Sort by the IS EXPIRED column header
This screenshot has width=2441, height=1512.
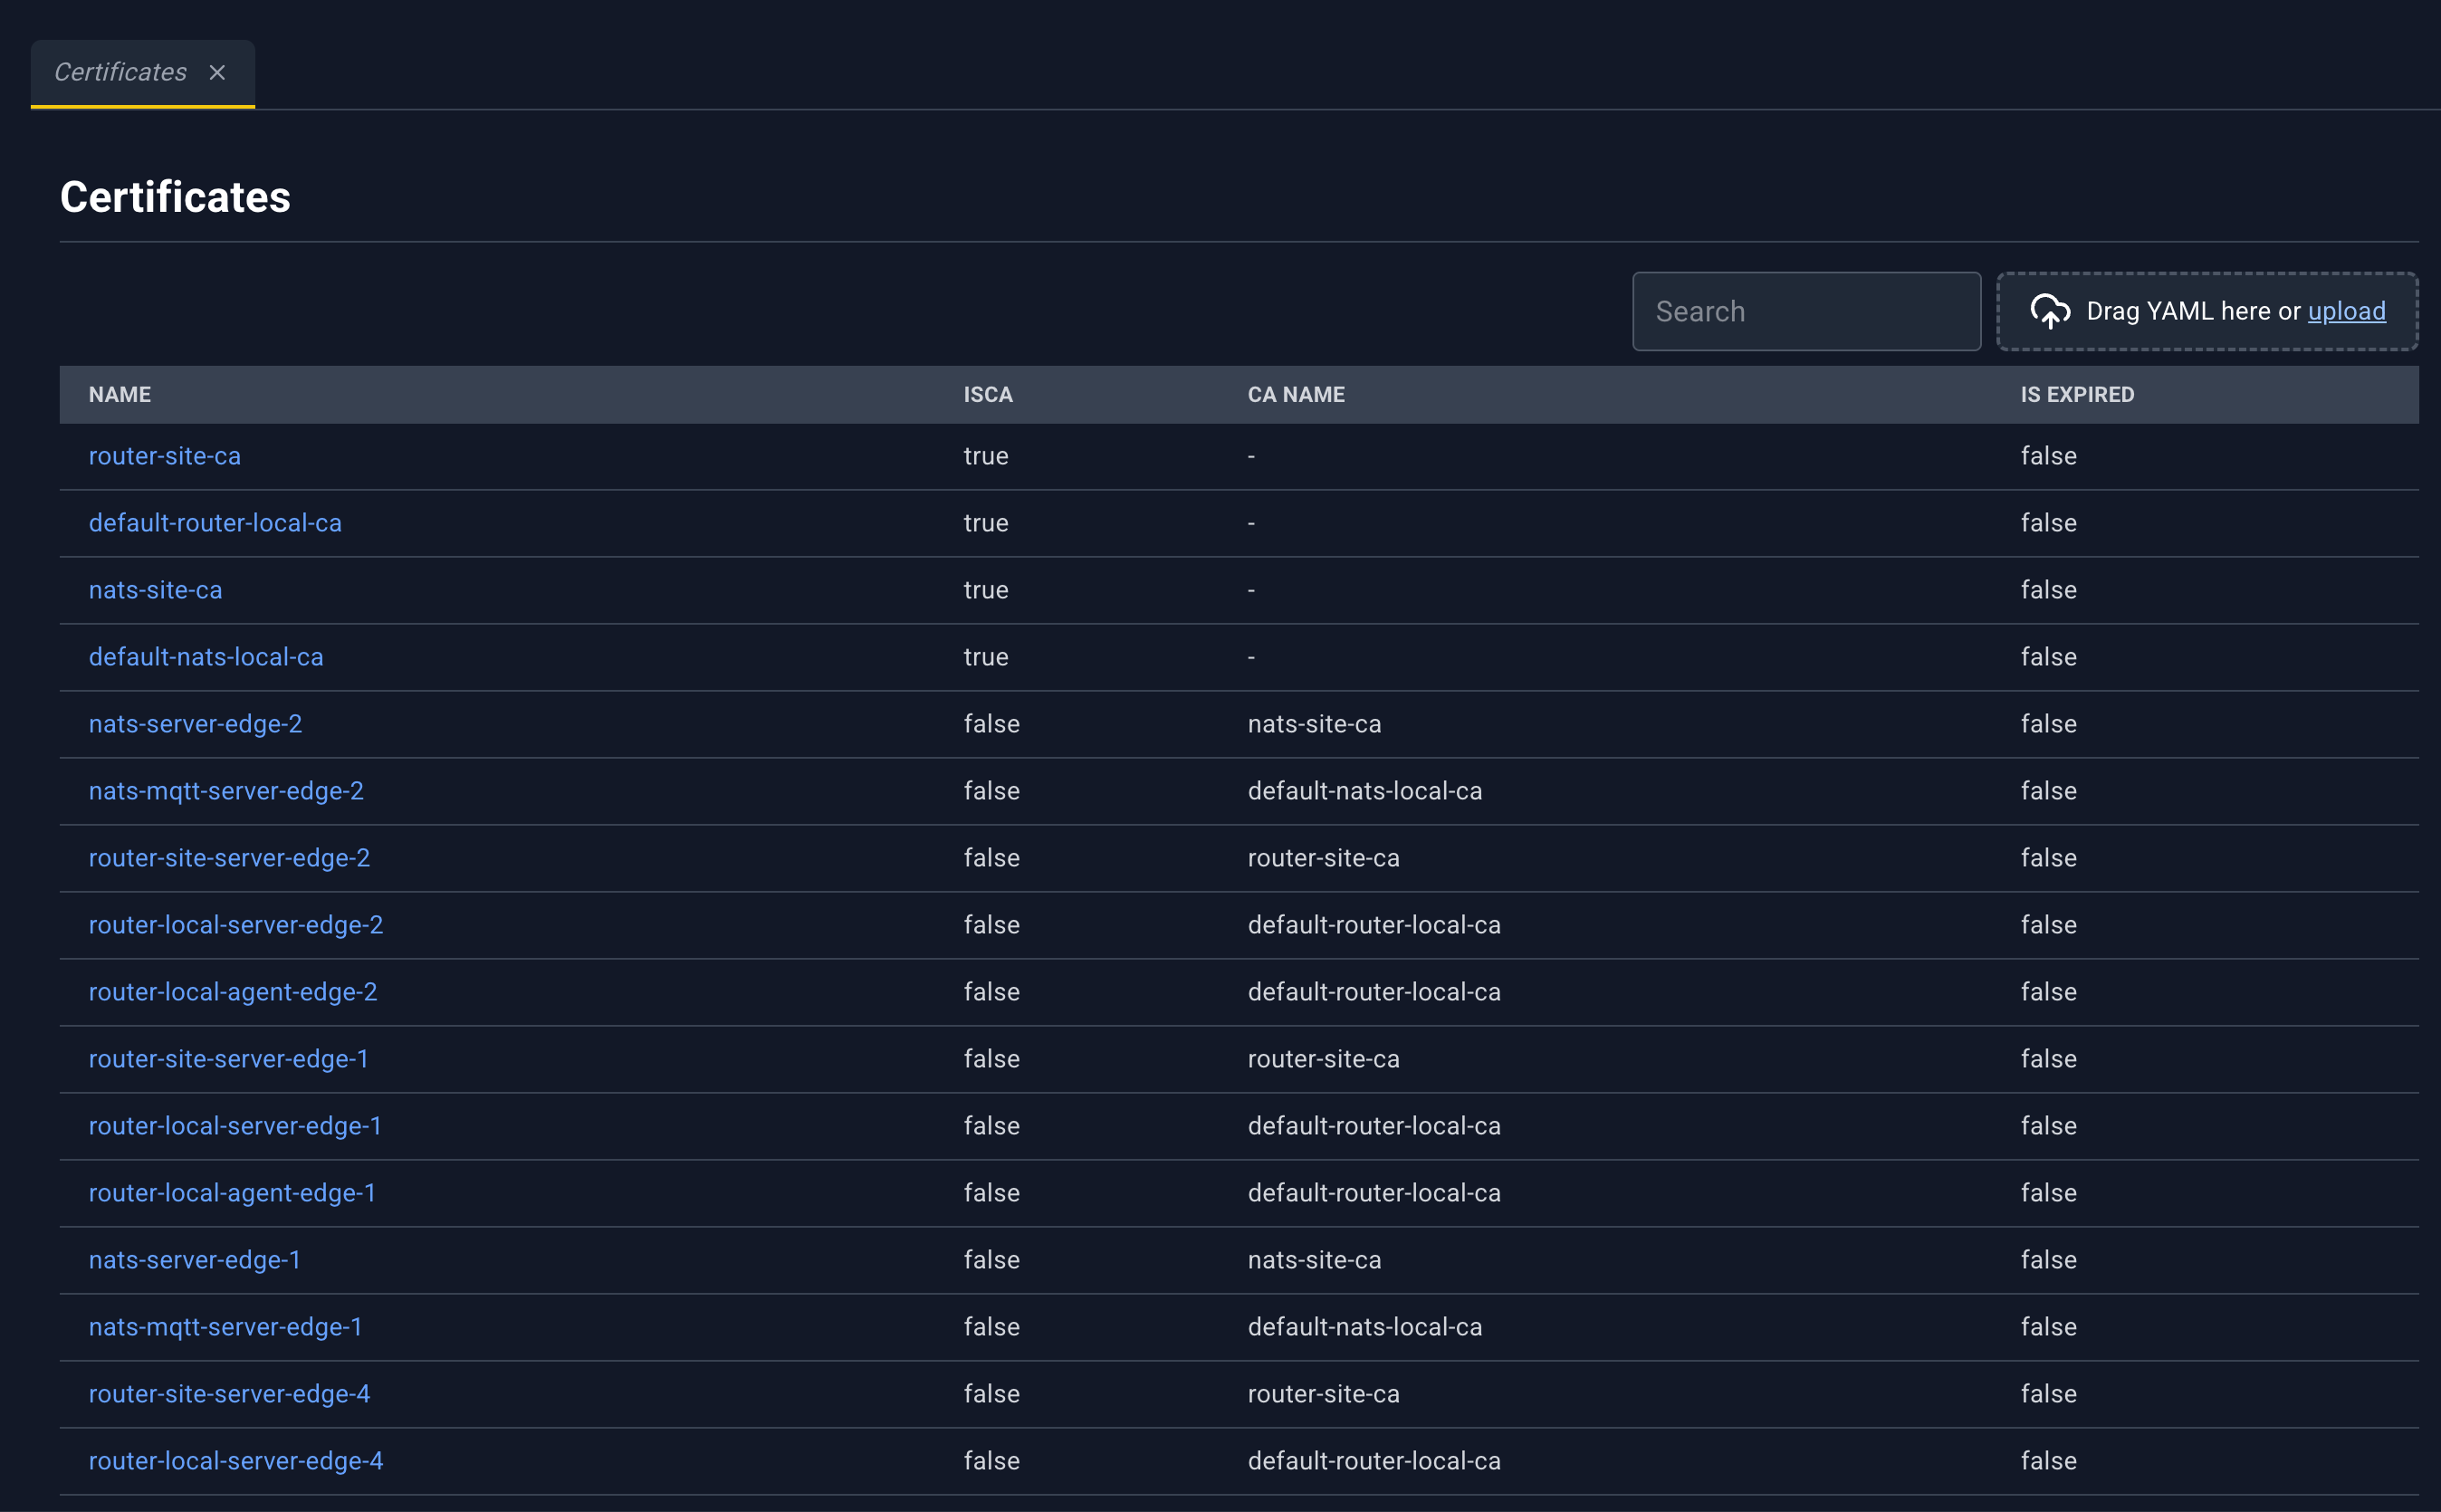click(x=2077, y=394)
